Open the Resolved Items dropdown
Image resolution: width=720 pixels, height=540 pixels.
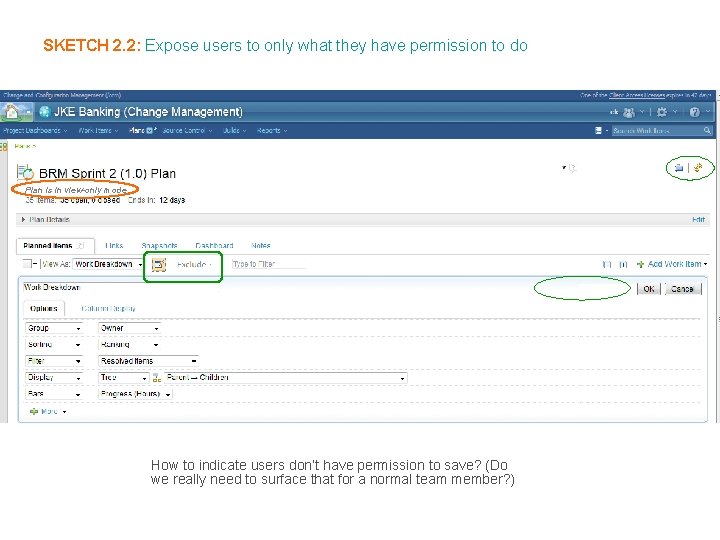tap(148, 361)
